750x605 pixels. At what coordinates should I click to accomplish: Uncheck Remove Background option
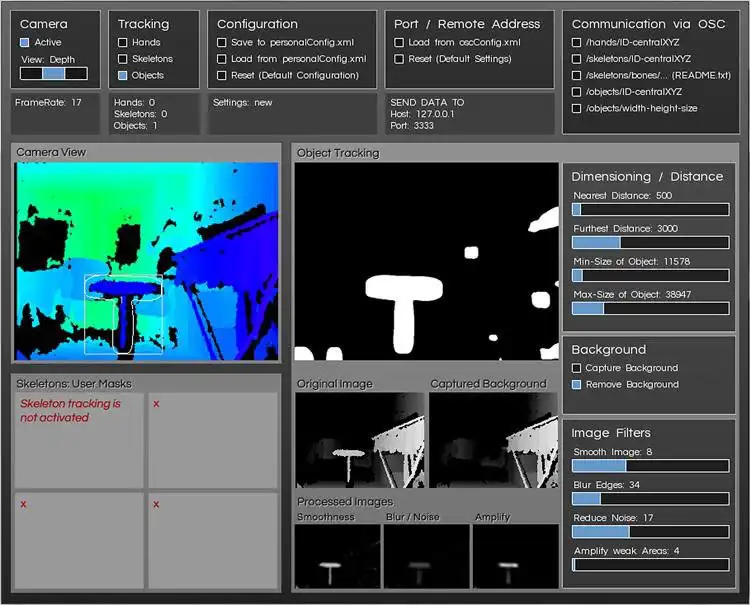coord(576,385)
